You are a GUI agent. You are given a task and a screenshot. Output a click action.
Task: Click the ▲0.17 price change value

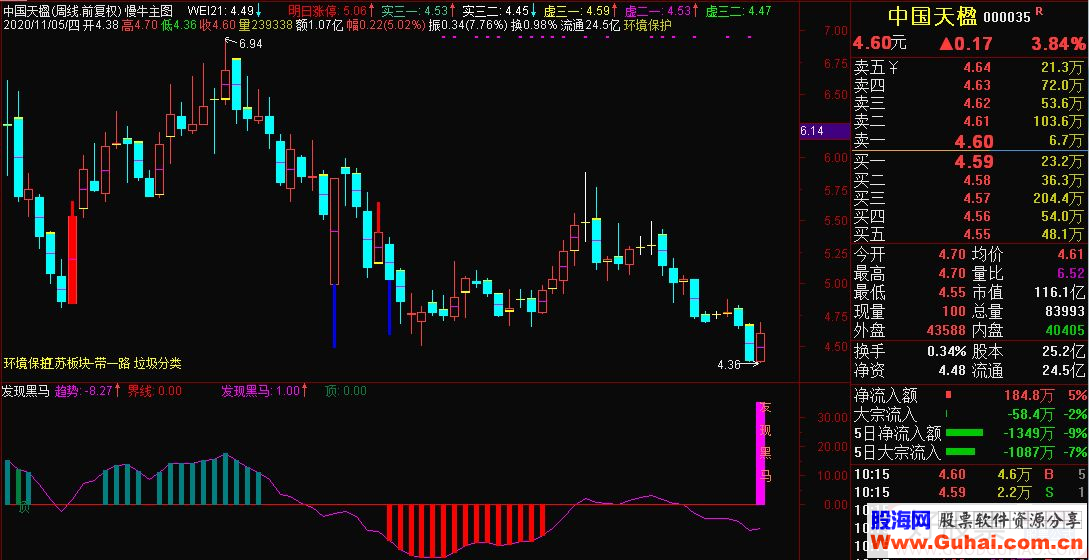point(966,44)
